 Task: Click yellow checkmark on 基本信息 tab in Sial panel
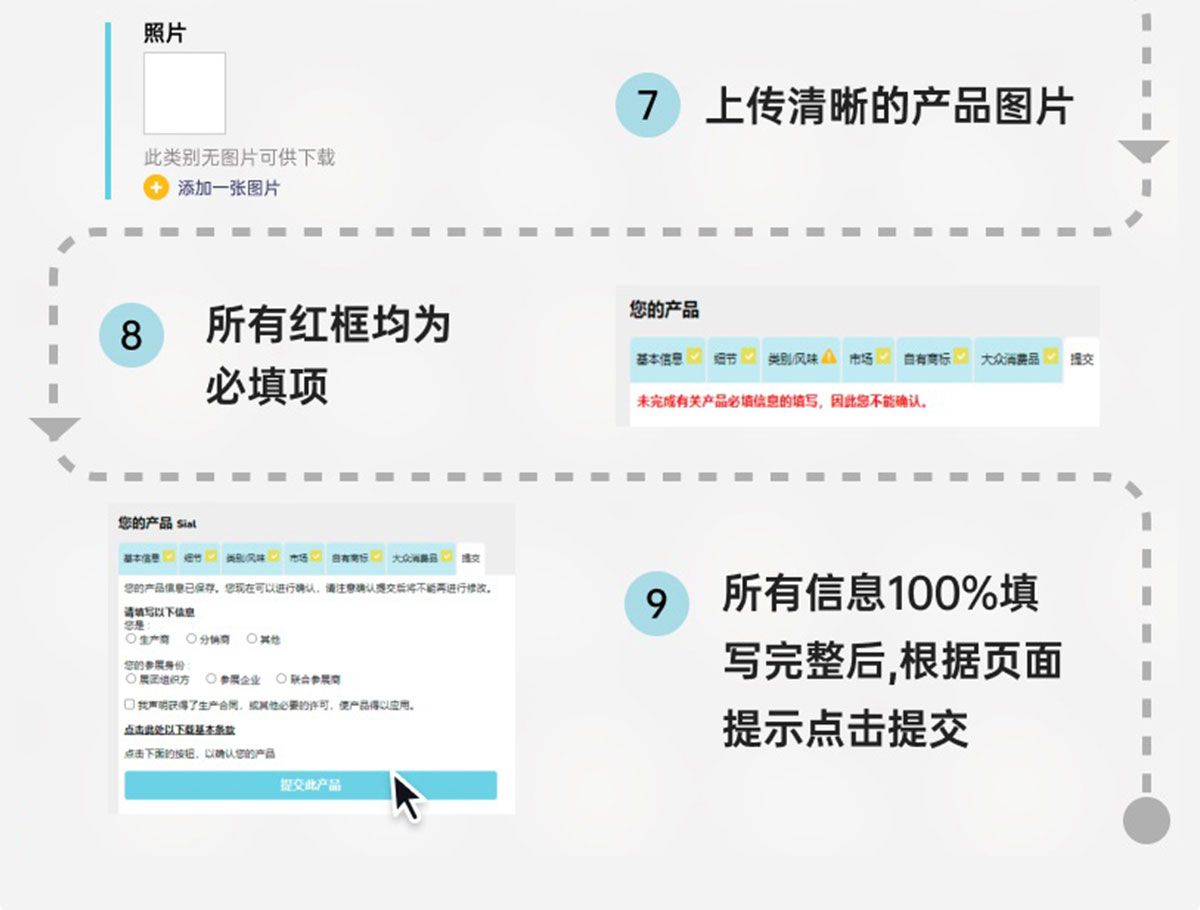pos(169,556)
